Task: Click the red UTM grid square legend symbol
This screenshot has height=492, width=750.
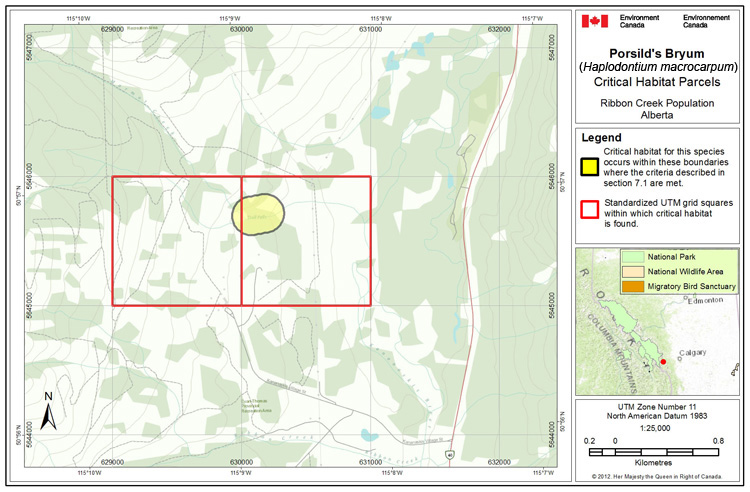Action: click(x=590, y=209)
